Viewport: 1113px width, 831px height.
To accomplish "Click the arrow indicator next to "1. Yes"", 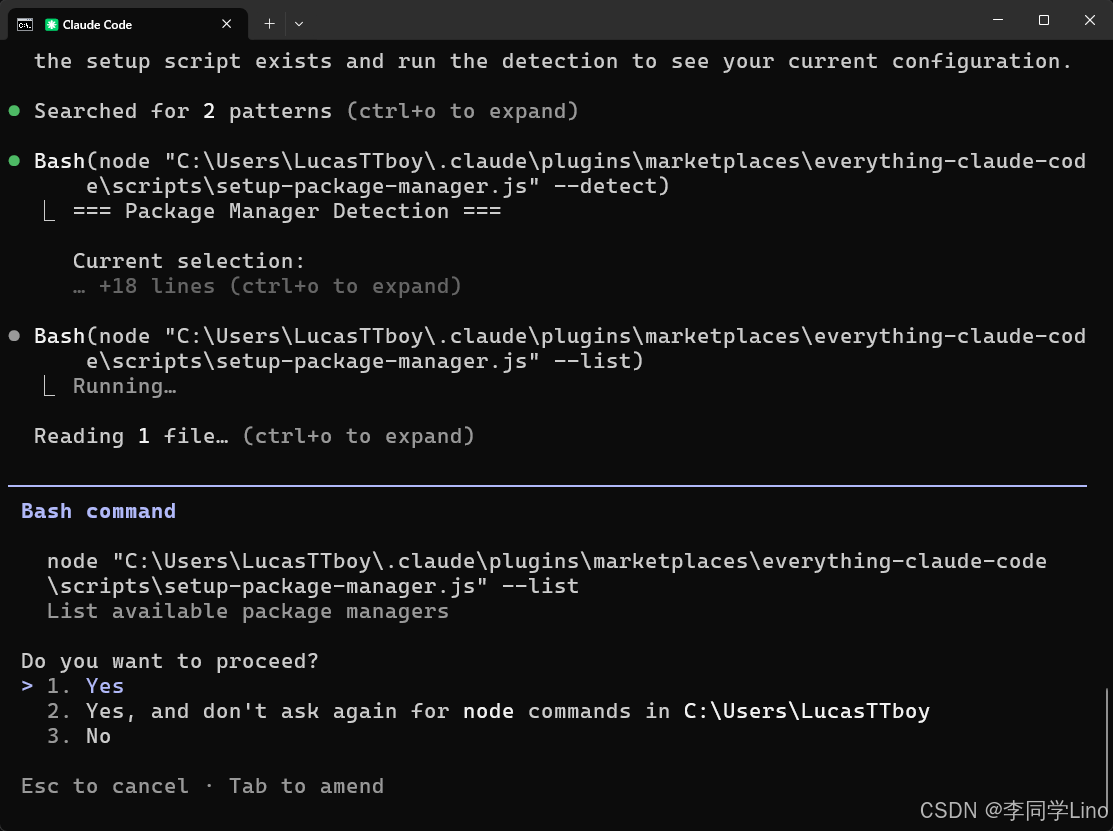I will tap(26, 686).
